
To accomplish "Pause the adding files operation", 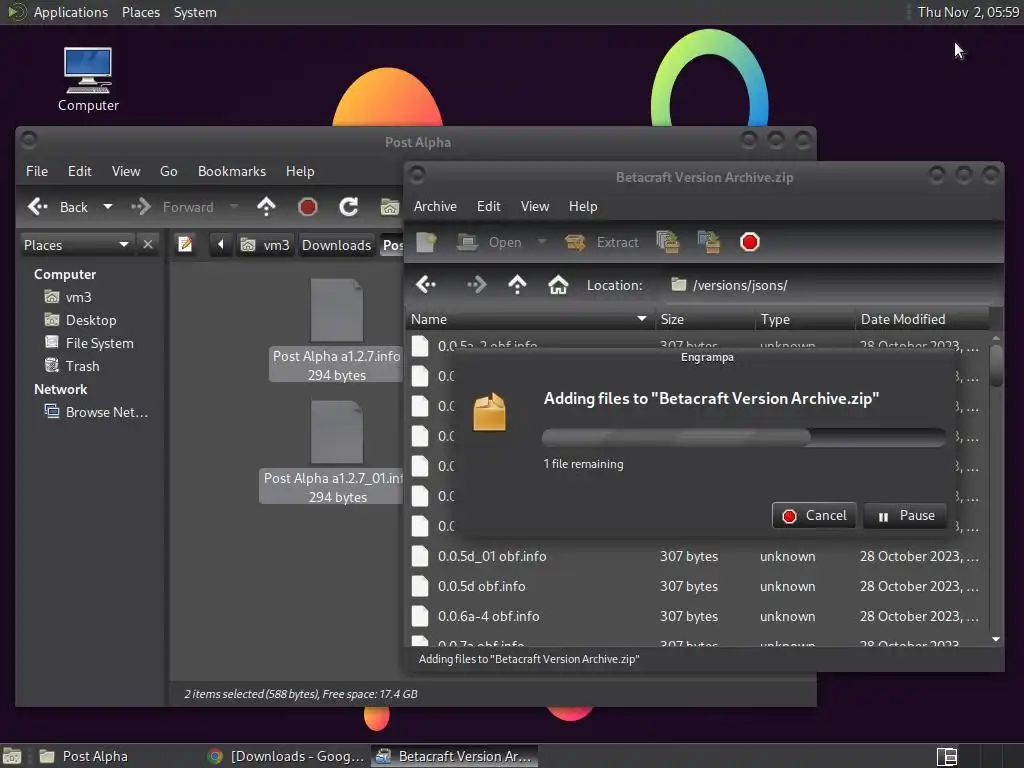I will tap(905, 516).
